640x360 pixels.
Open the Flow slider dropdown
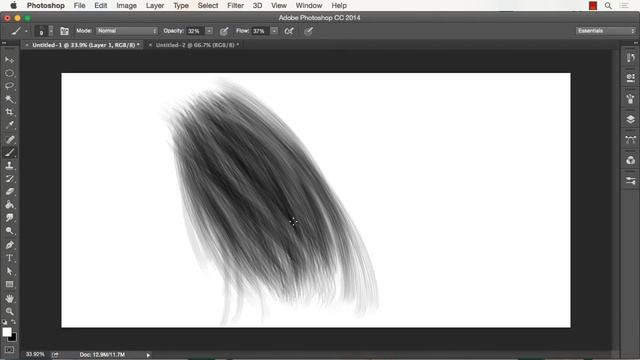click(x=274, y=31)
